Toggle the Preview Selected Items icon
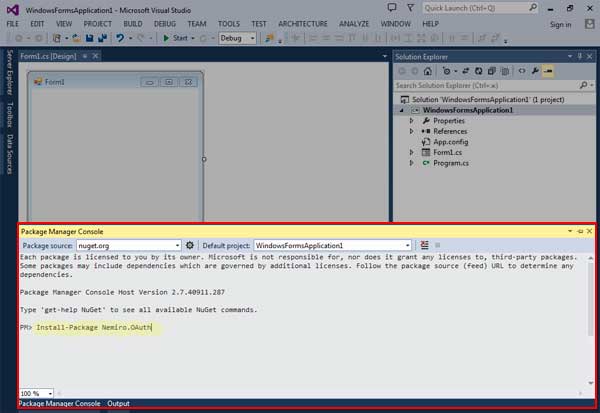Screen dimensions: 600x413 click(548, 71)
